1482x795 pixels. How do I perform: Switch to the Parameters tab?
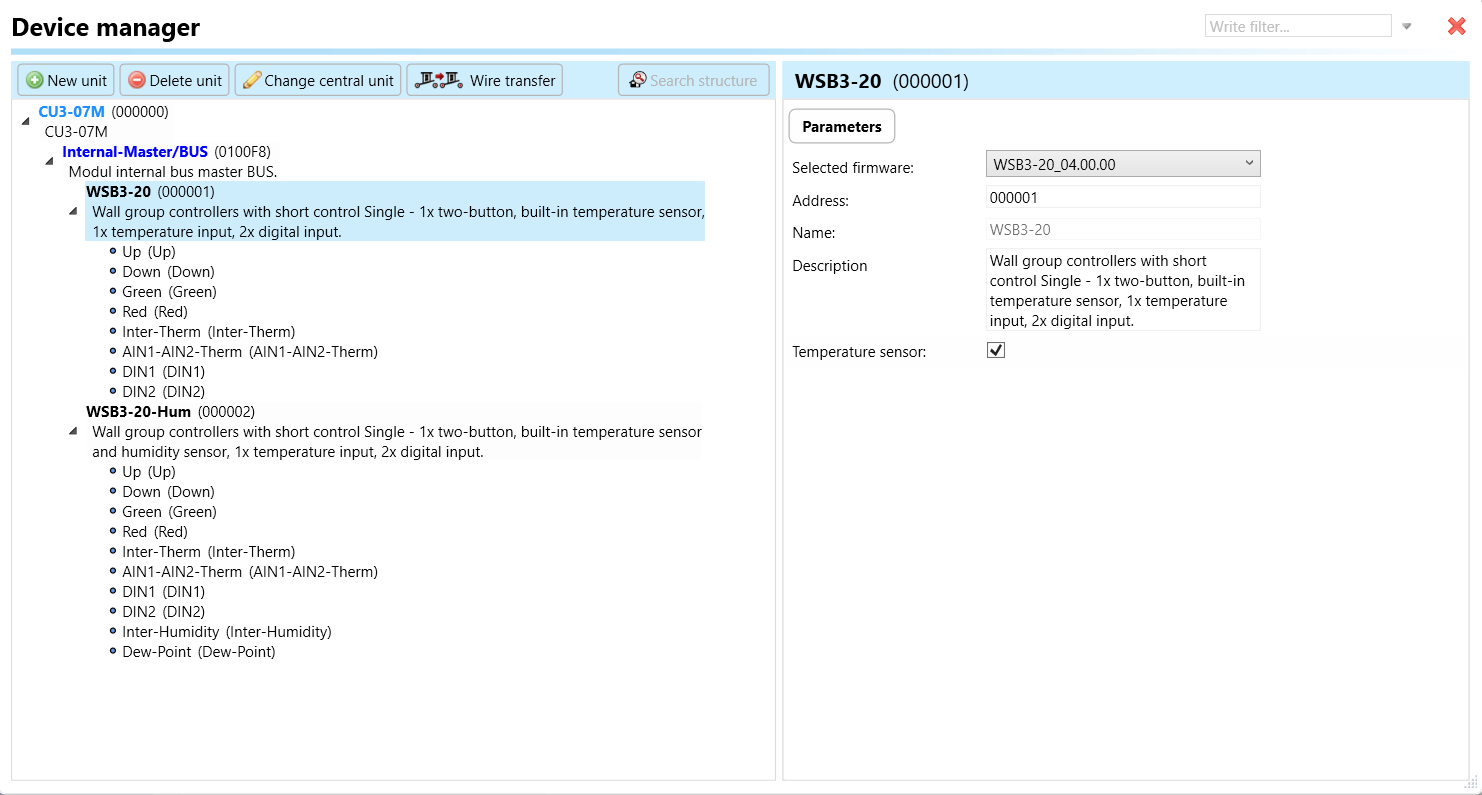click(x=841, y=127)
